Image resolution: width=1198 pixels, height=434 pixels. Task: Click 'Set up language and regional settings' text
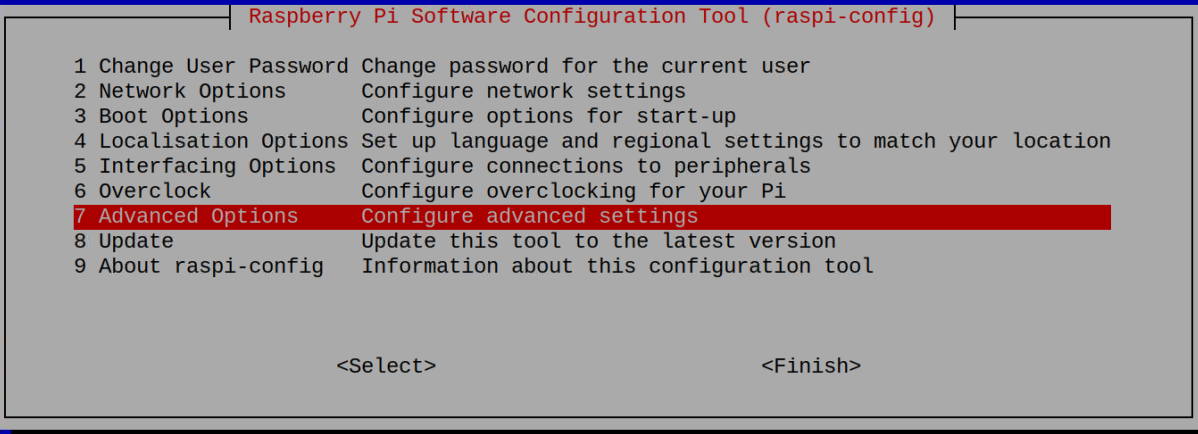click(x=735, y=142)
